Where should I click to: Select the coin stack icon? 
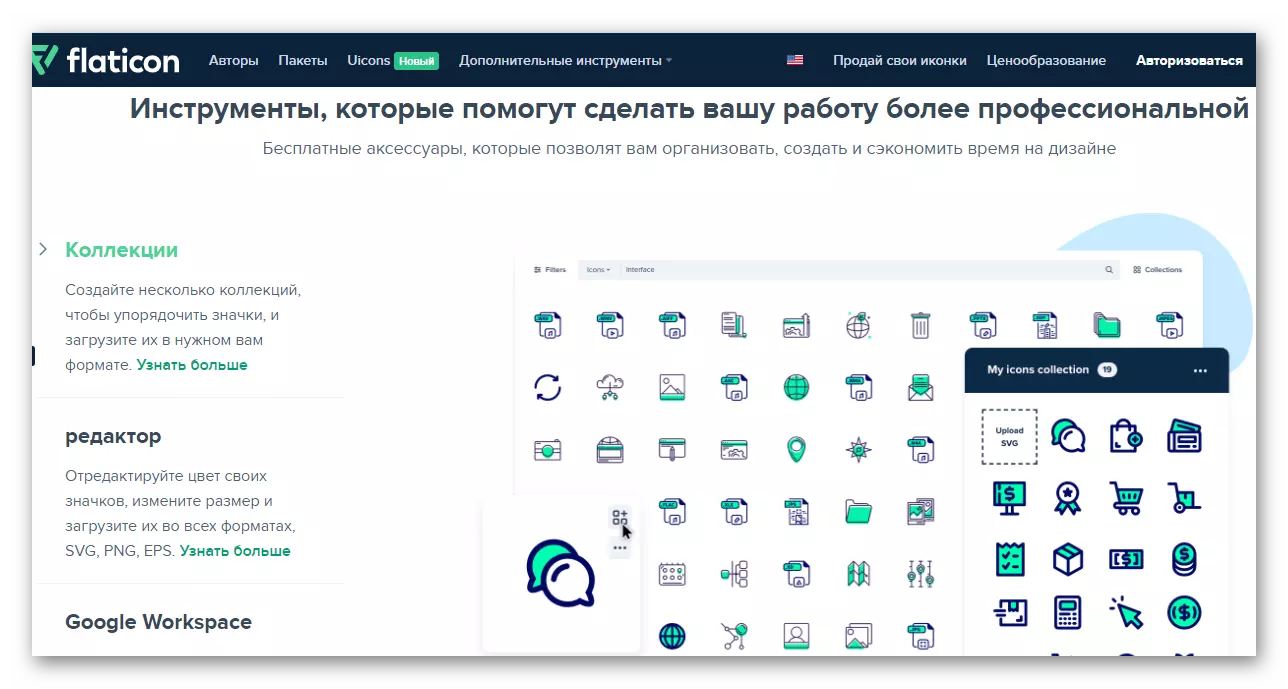click(1184, 559)
